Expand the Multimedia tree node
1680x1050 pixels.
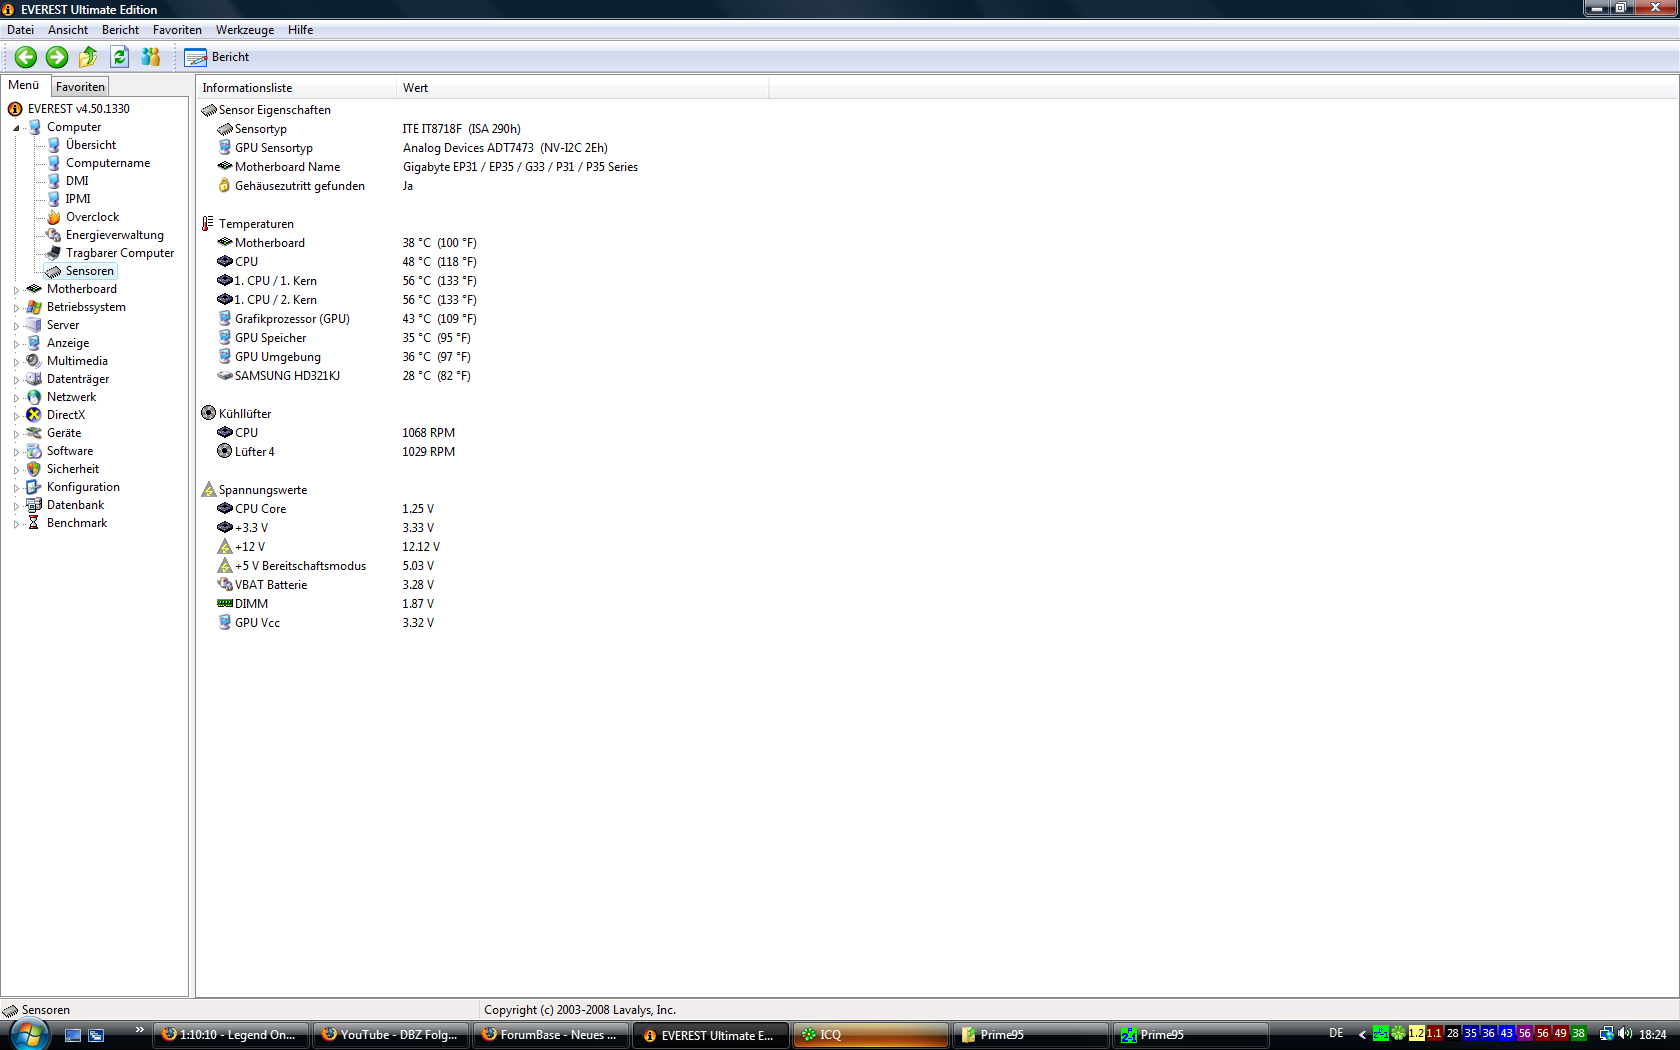point(16,362)
